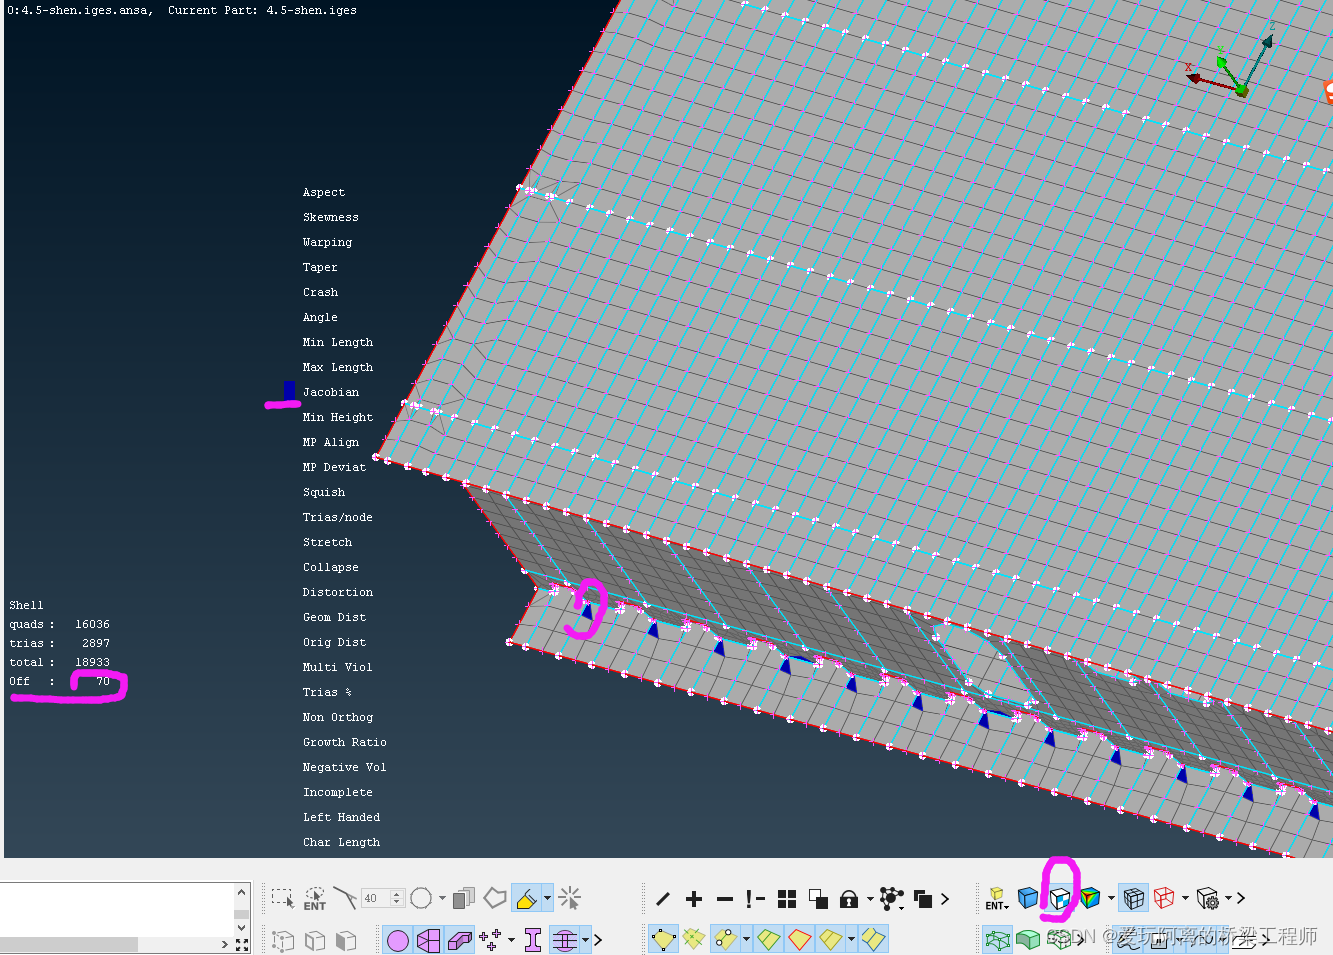Click the Min Length criterion label

click(338, 342)
